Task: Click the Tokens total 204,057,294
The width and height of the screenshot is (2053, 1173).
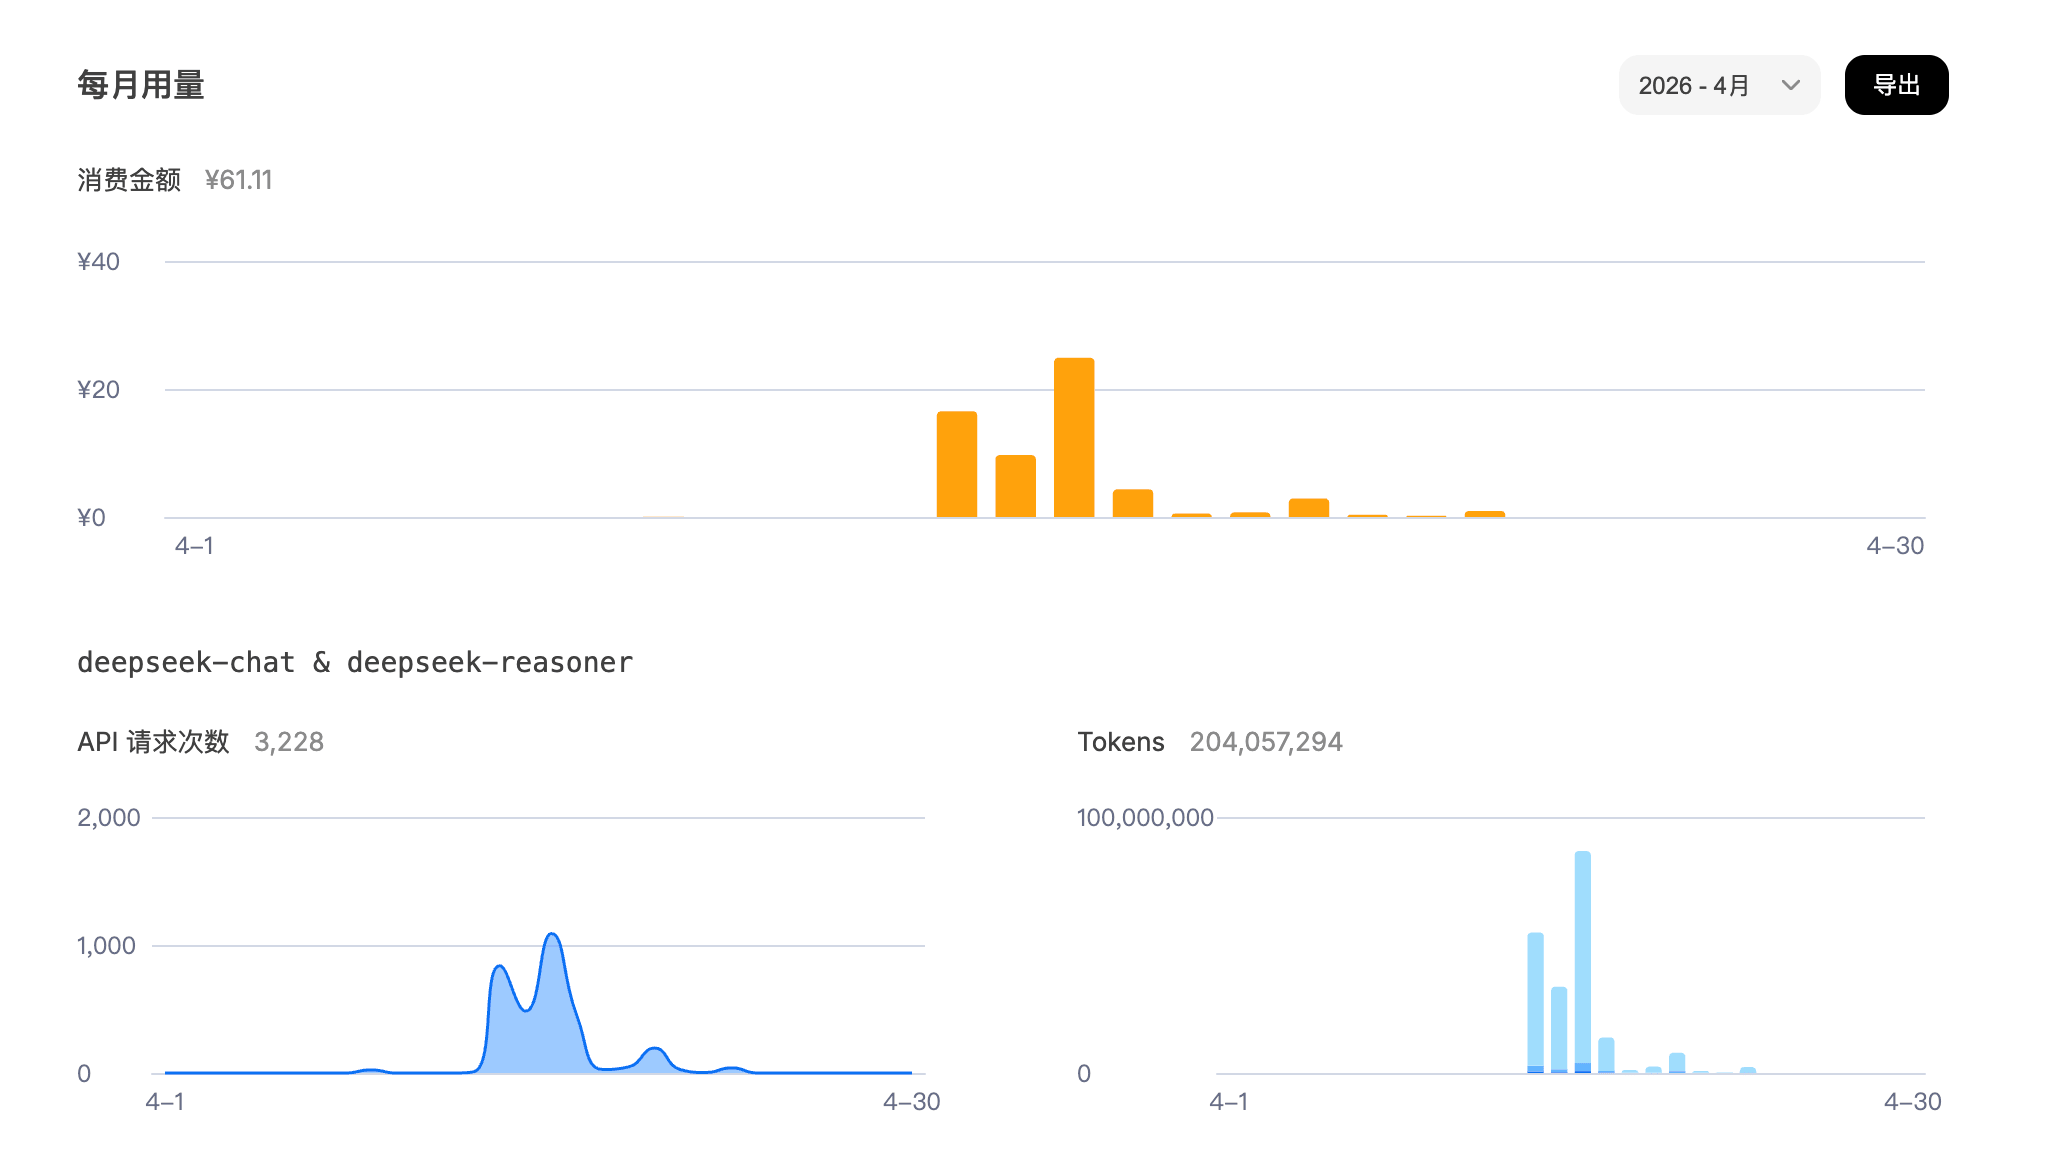Action: (1266, 742)
